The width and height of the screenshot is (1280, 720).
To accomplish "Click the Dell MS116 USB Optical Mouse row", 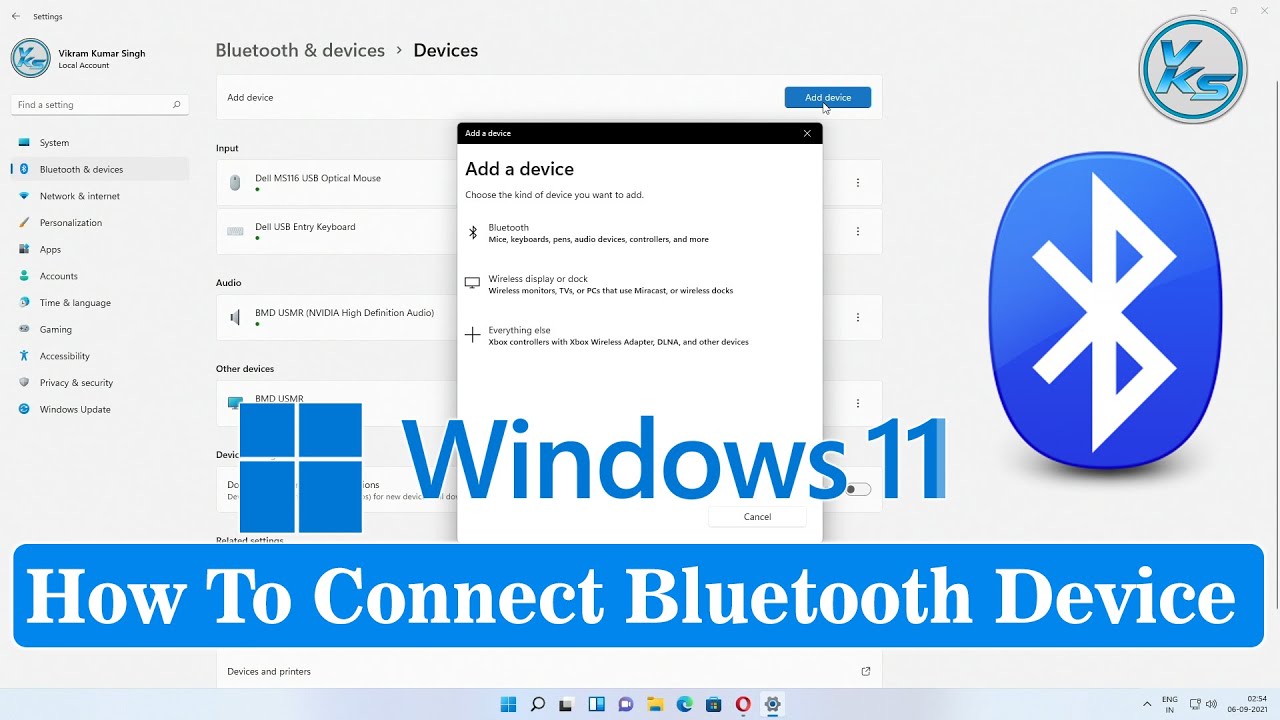I will click(x=549, y=183).
